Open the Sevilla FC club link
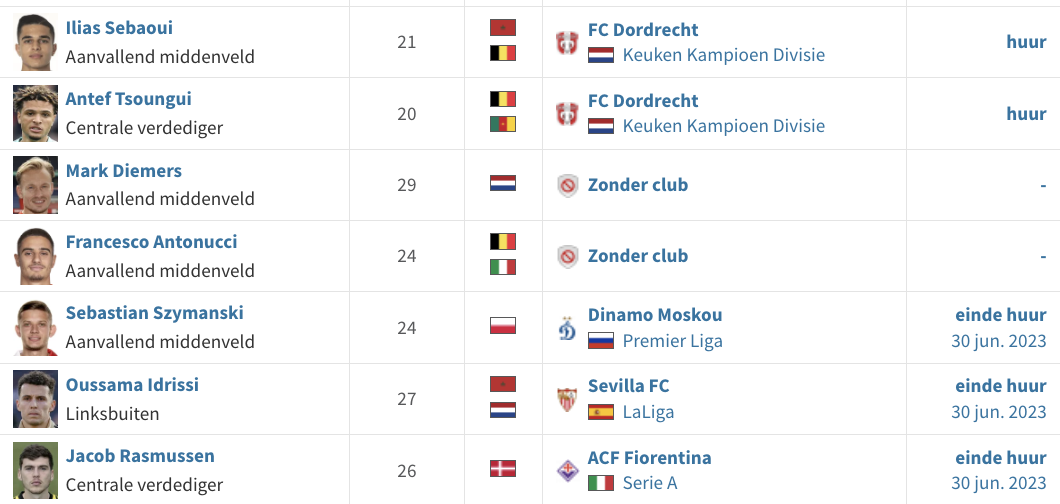1060x504 pixels. pos(628,386)
